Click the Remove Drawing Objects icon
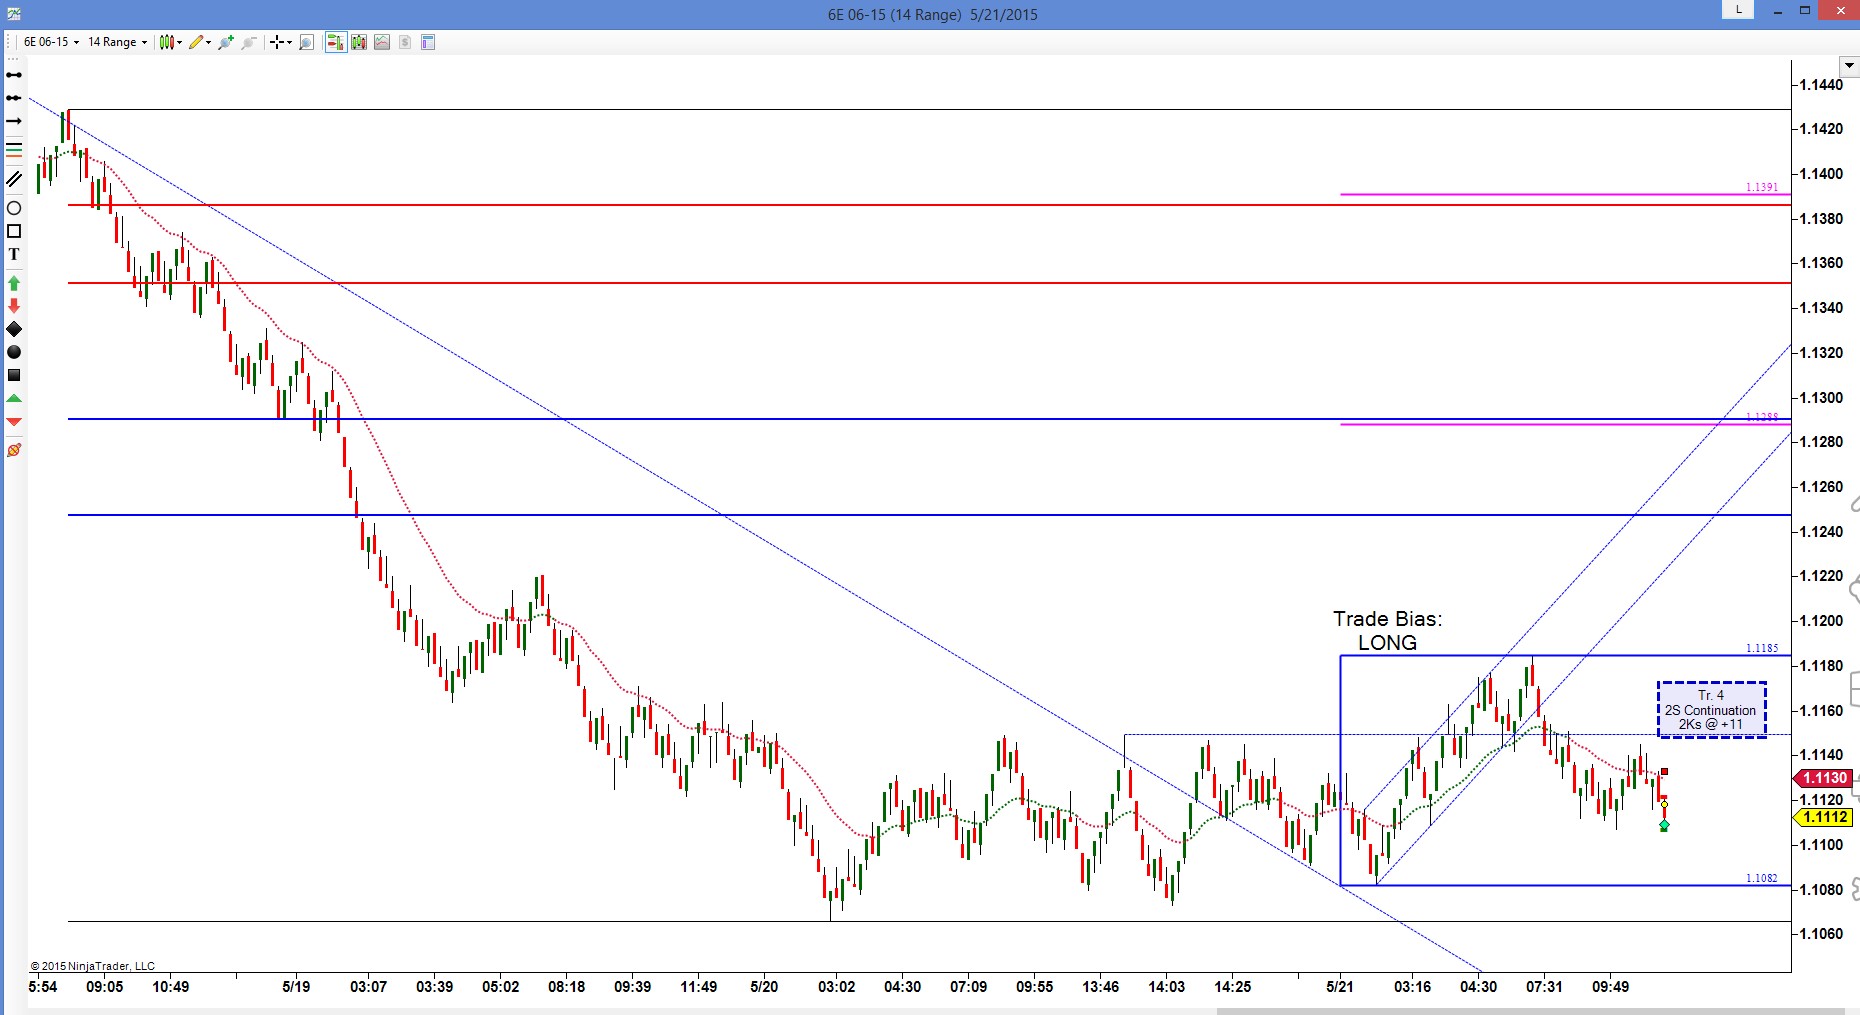 [14, 450]
